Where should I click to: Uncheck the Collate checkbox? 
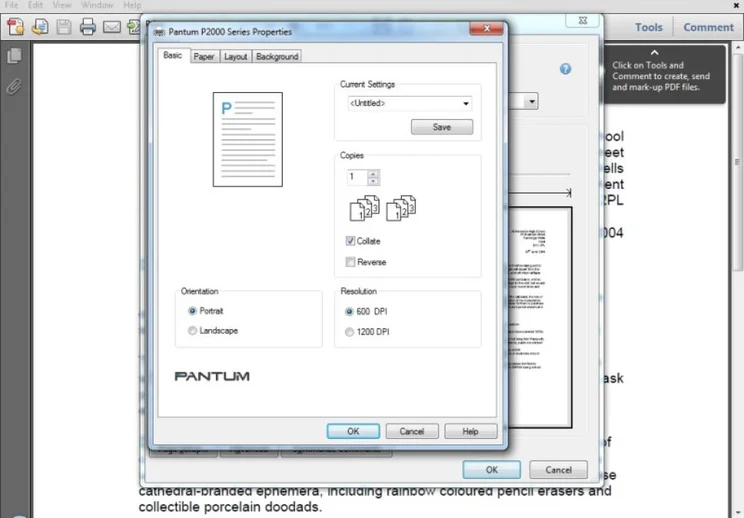point(350,241)
